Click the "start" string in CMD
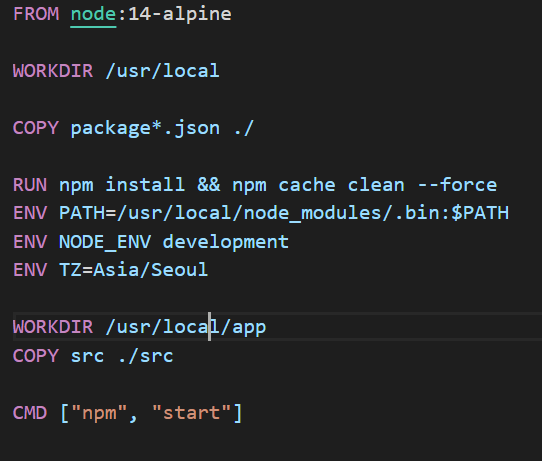The height and width of the screenshot is (461, 542). coord(191,413)
